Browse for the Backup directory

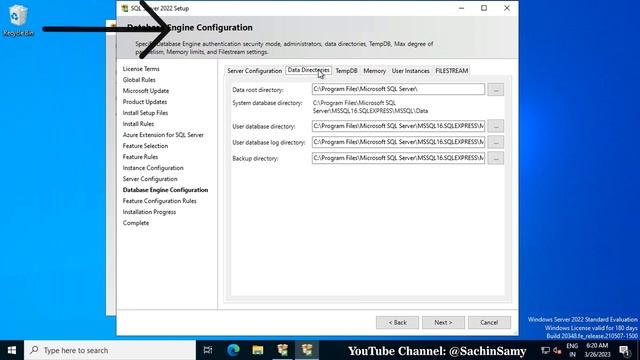tap(496, 158)
